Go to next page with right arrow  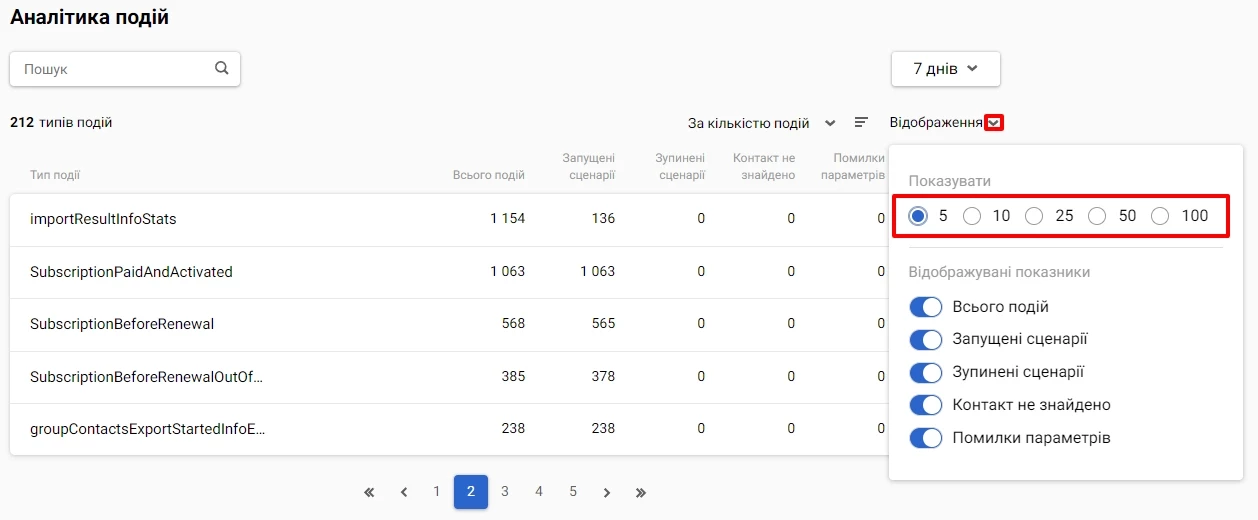point(607,492)
